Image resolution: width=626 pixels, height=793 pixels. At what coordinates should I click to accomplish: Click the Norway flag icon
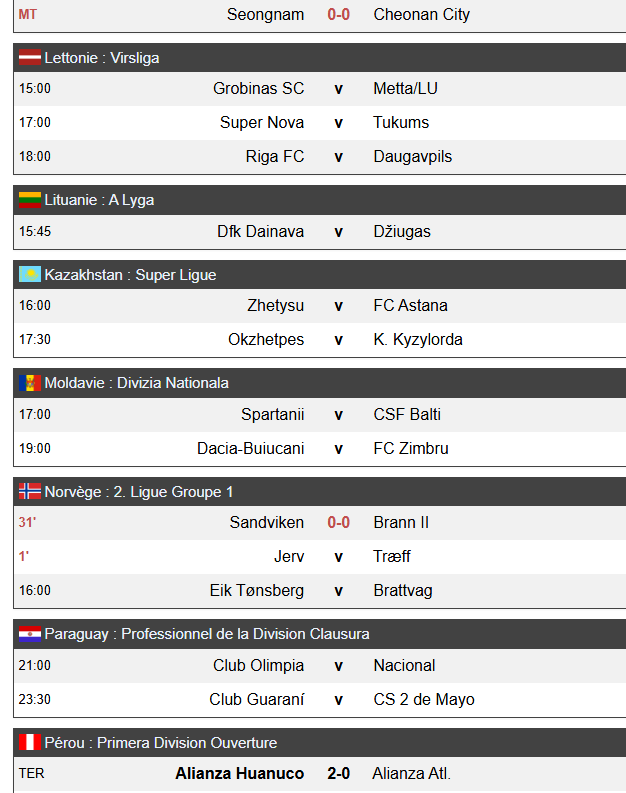[29, 492]
